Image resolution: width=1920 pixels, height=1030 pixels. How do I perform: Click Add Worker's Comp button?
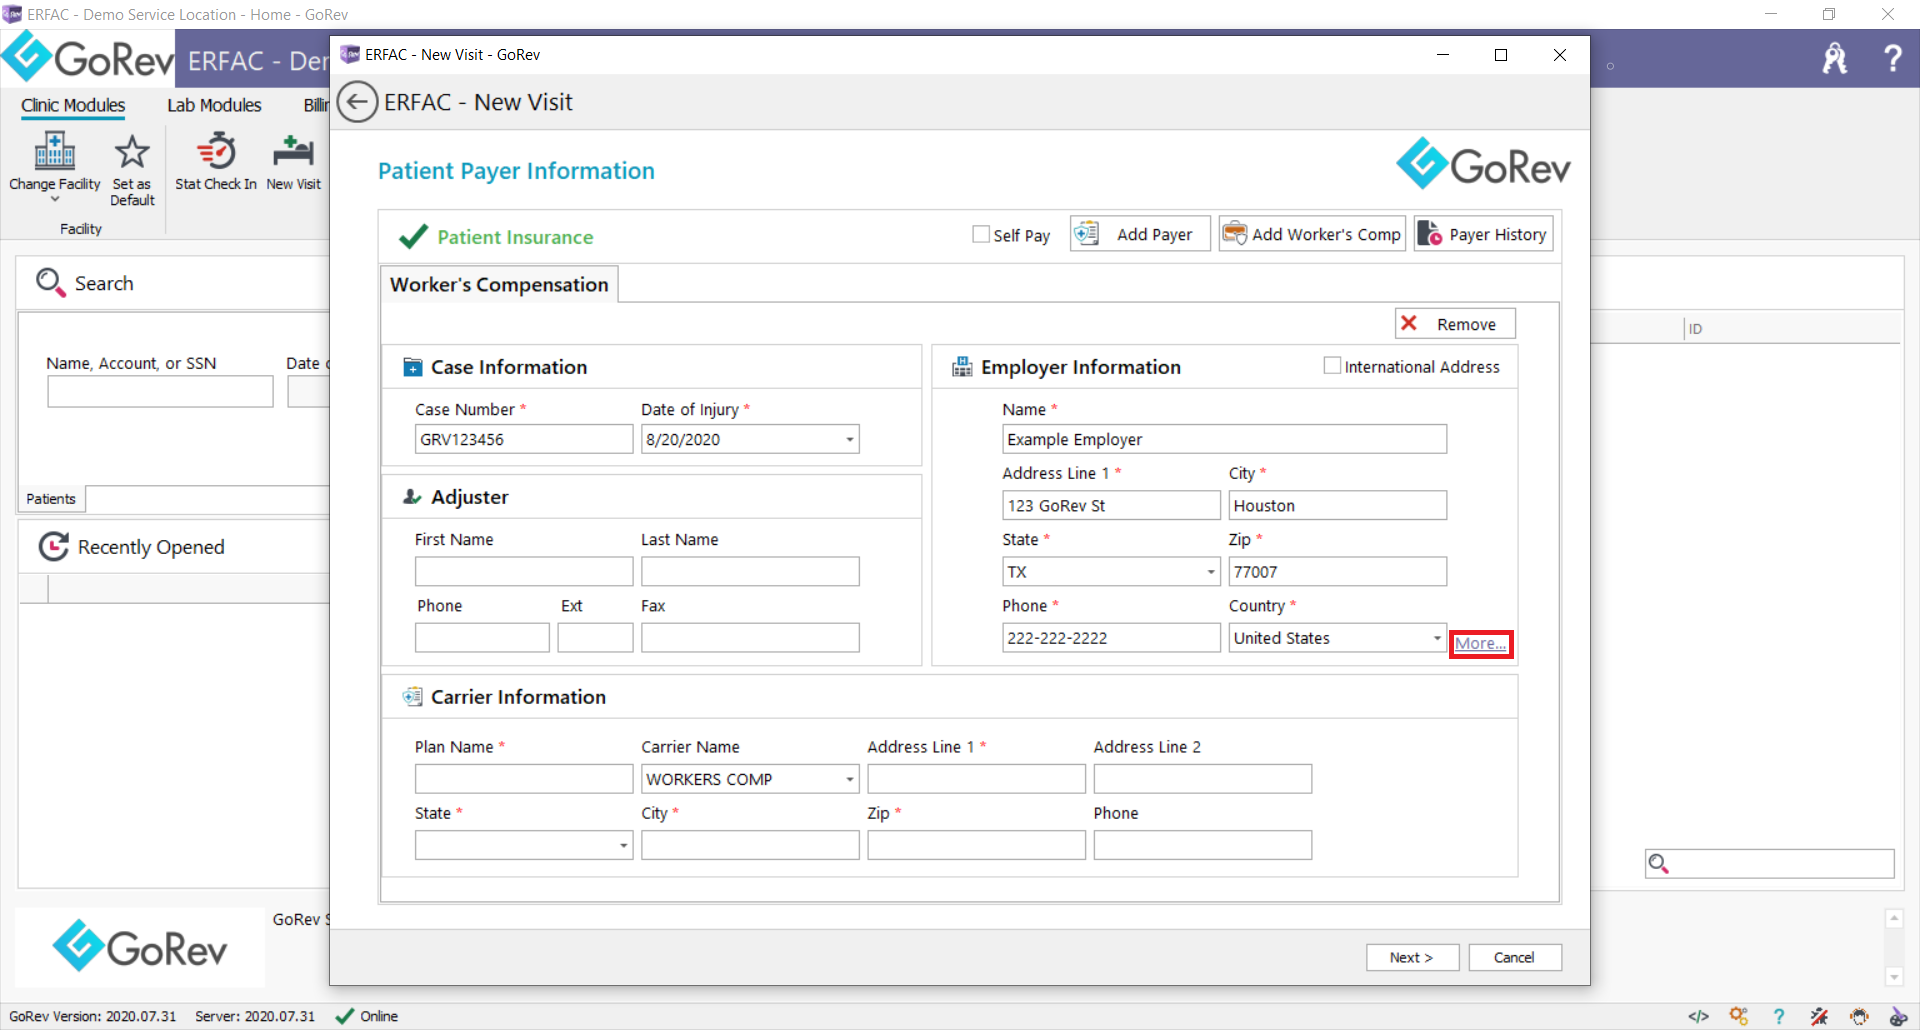(1312, 234)
